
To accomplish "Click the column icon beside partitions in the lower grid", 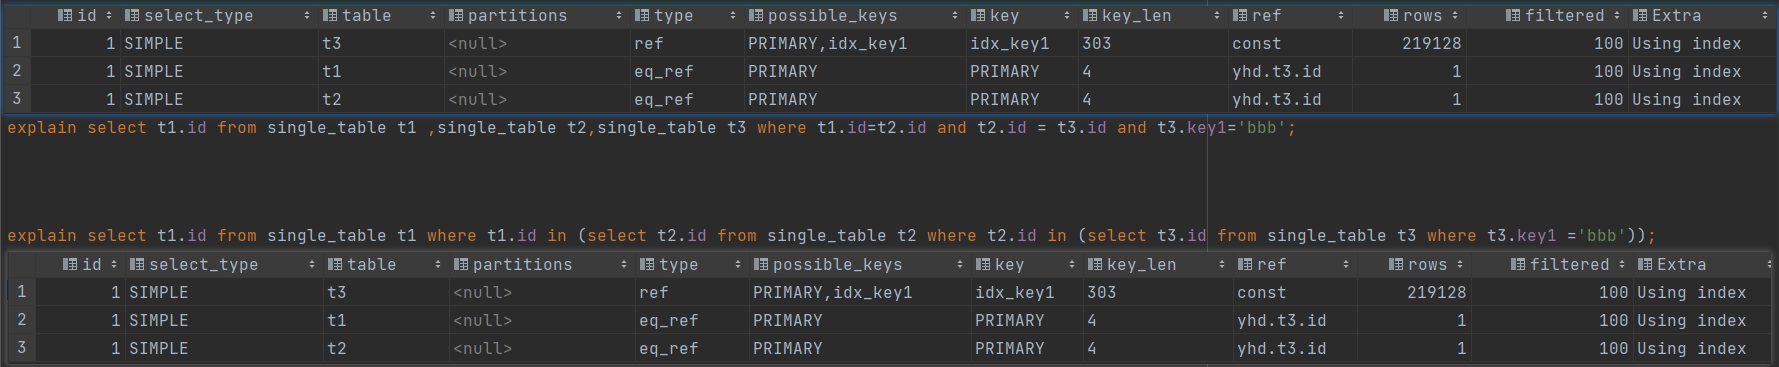I will pyautogui.click(x=461, y=264).
